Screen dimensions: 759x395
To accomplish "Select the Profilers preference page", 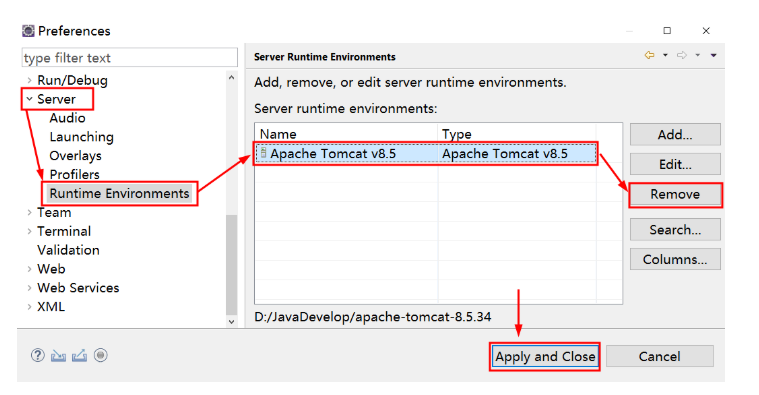I will click(75, 174).
